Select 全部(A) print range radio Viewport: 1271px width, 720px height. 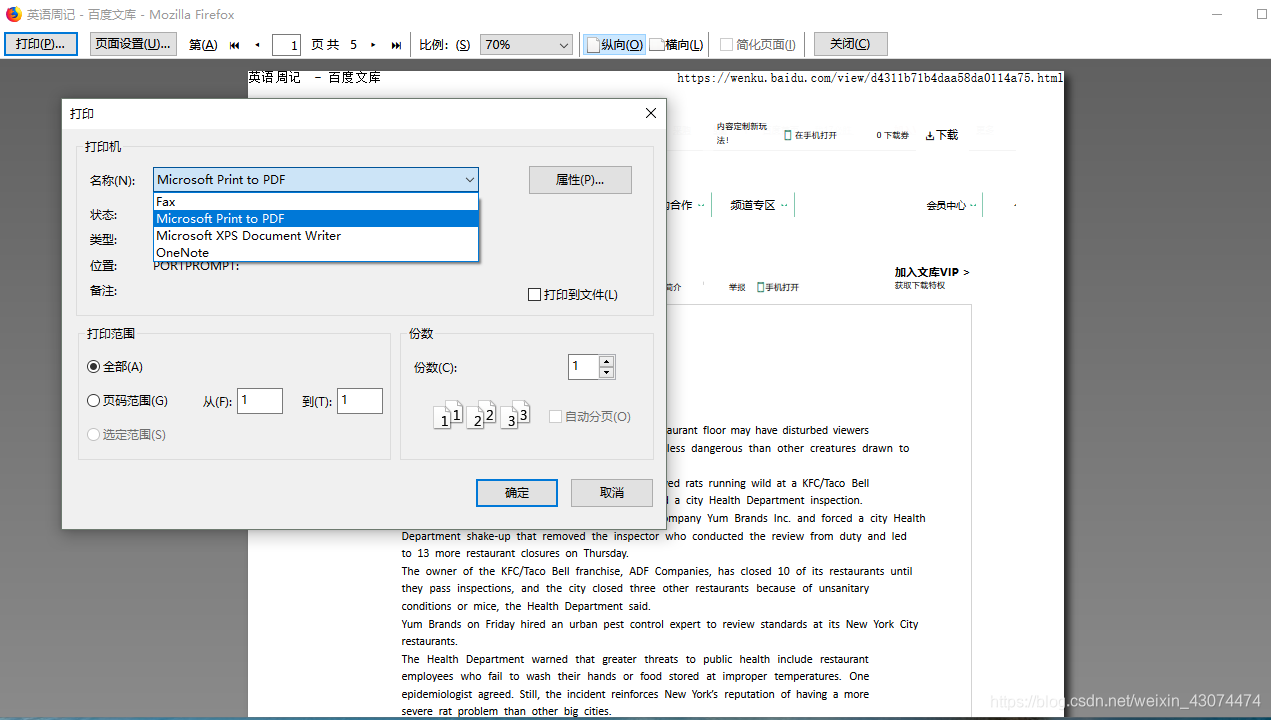click(x=94, y=367)
